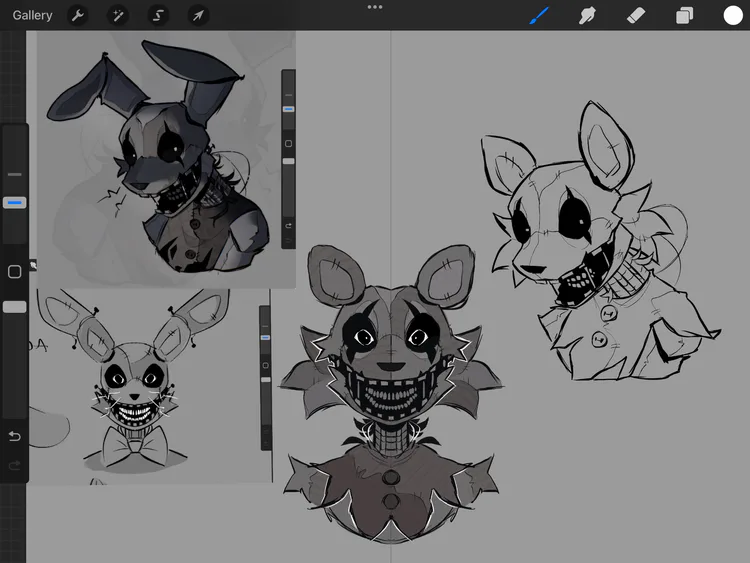Tap the center mouse-eared character drawing
This screenshot has width=750, height=563.
[x=391, y=393]
